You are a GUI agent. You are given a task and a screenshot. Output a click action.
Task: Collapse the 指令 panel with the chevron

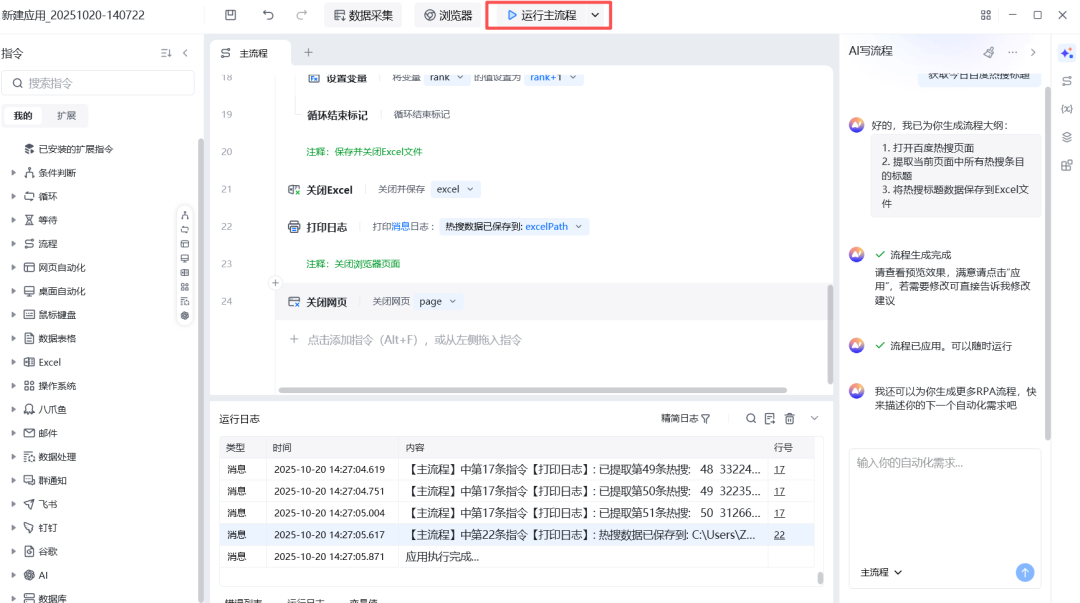pos(185,53)
